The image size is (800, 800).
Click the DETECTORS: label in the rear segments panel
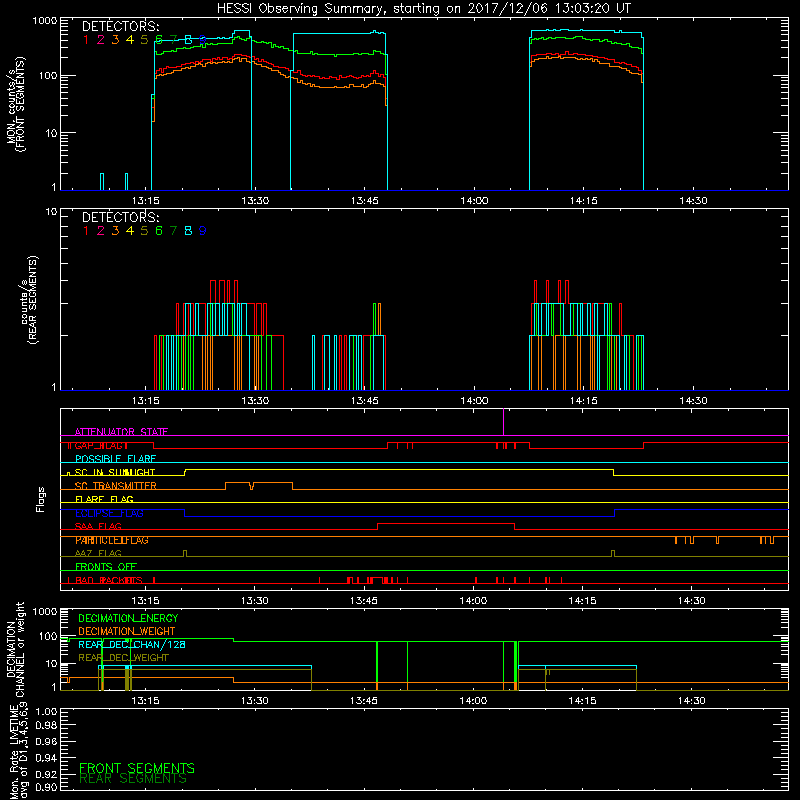[x=120, y=217]
